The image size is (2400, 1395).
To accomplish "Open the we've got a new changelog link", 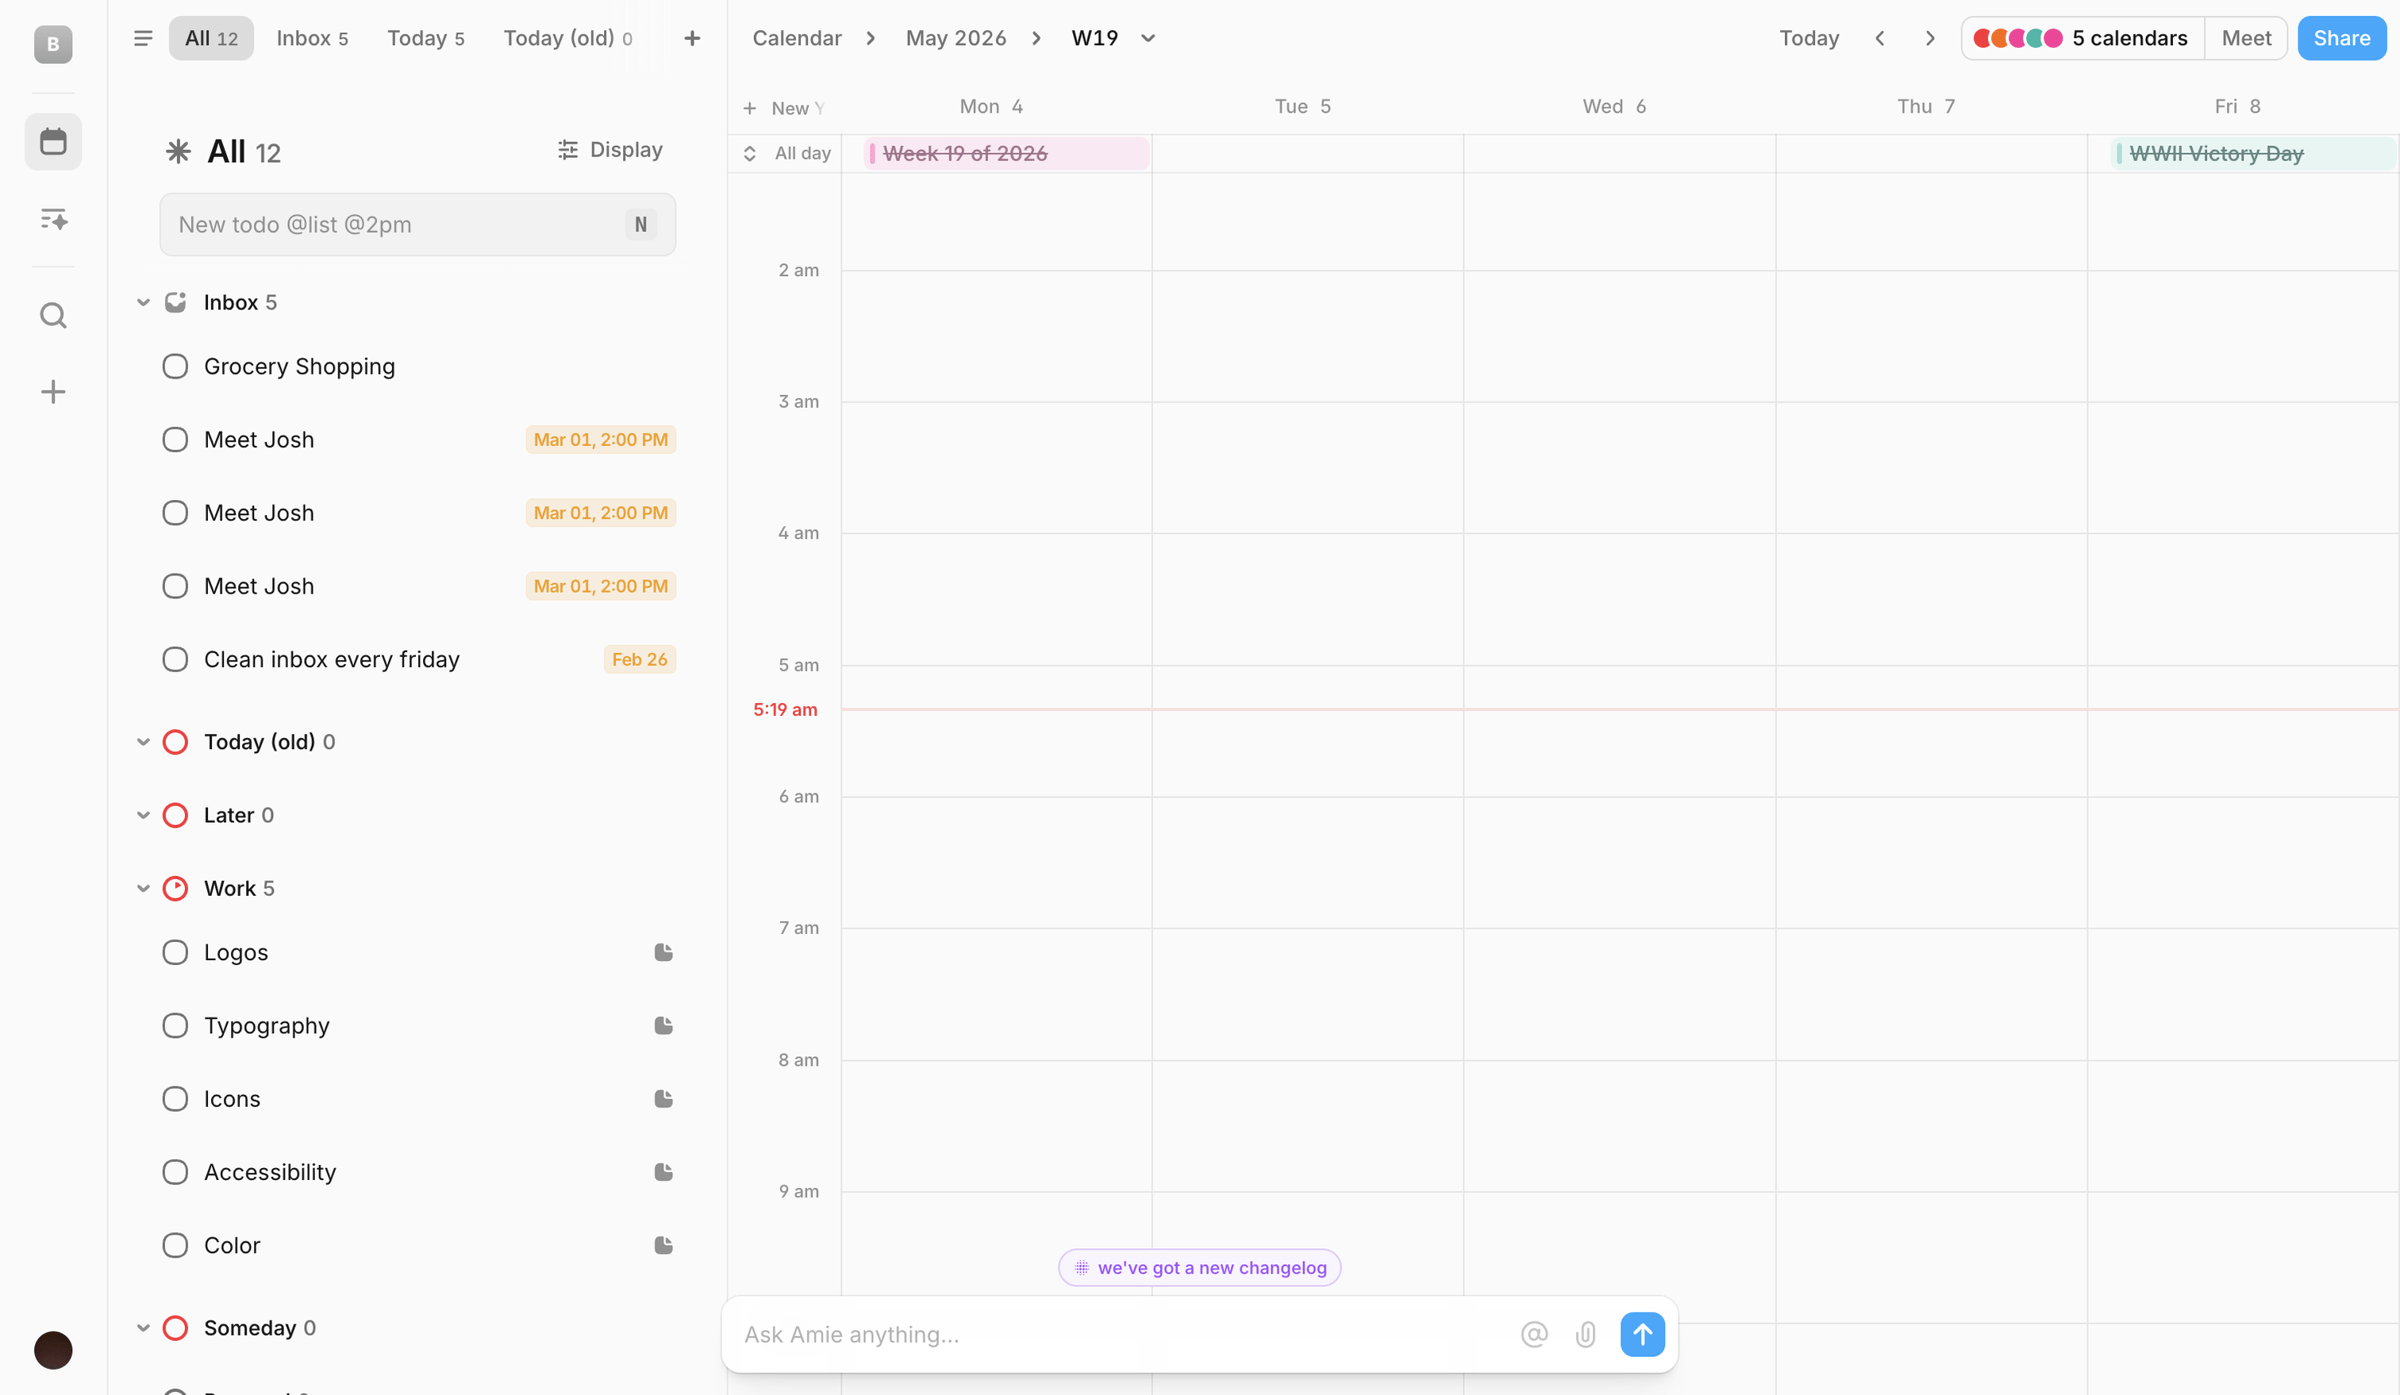I will click(x=1199, y=1267).
